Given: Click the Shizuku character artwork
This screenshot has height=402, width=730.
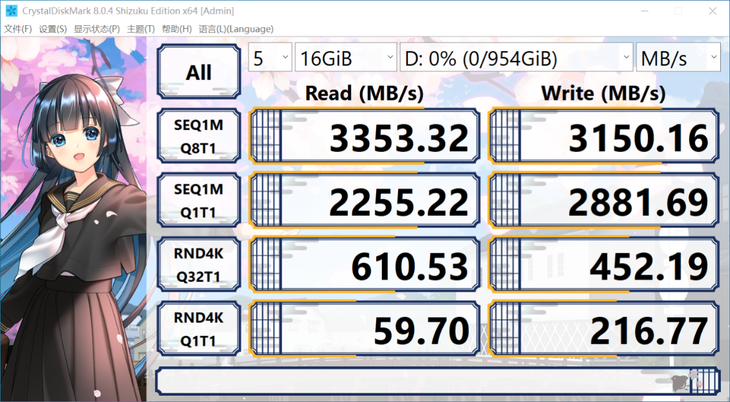Looking at the screenshot, I should pos(73,219).
